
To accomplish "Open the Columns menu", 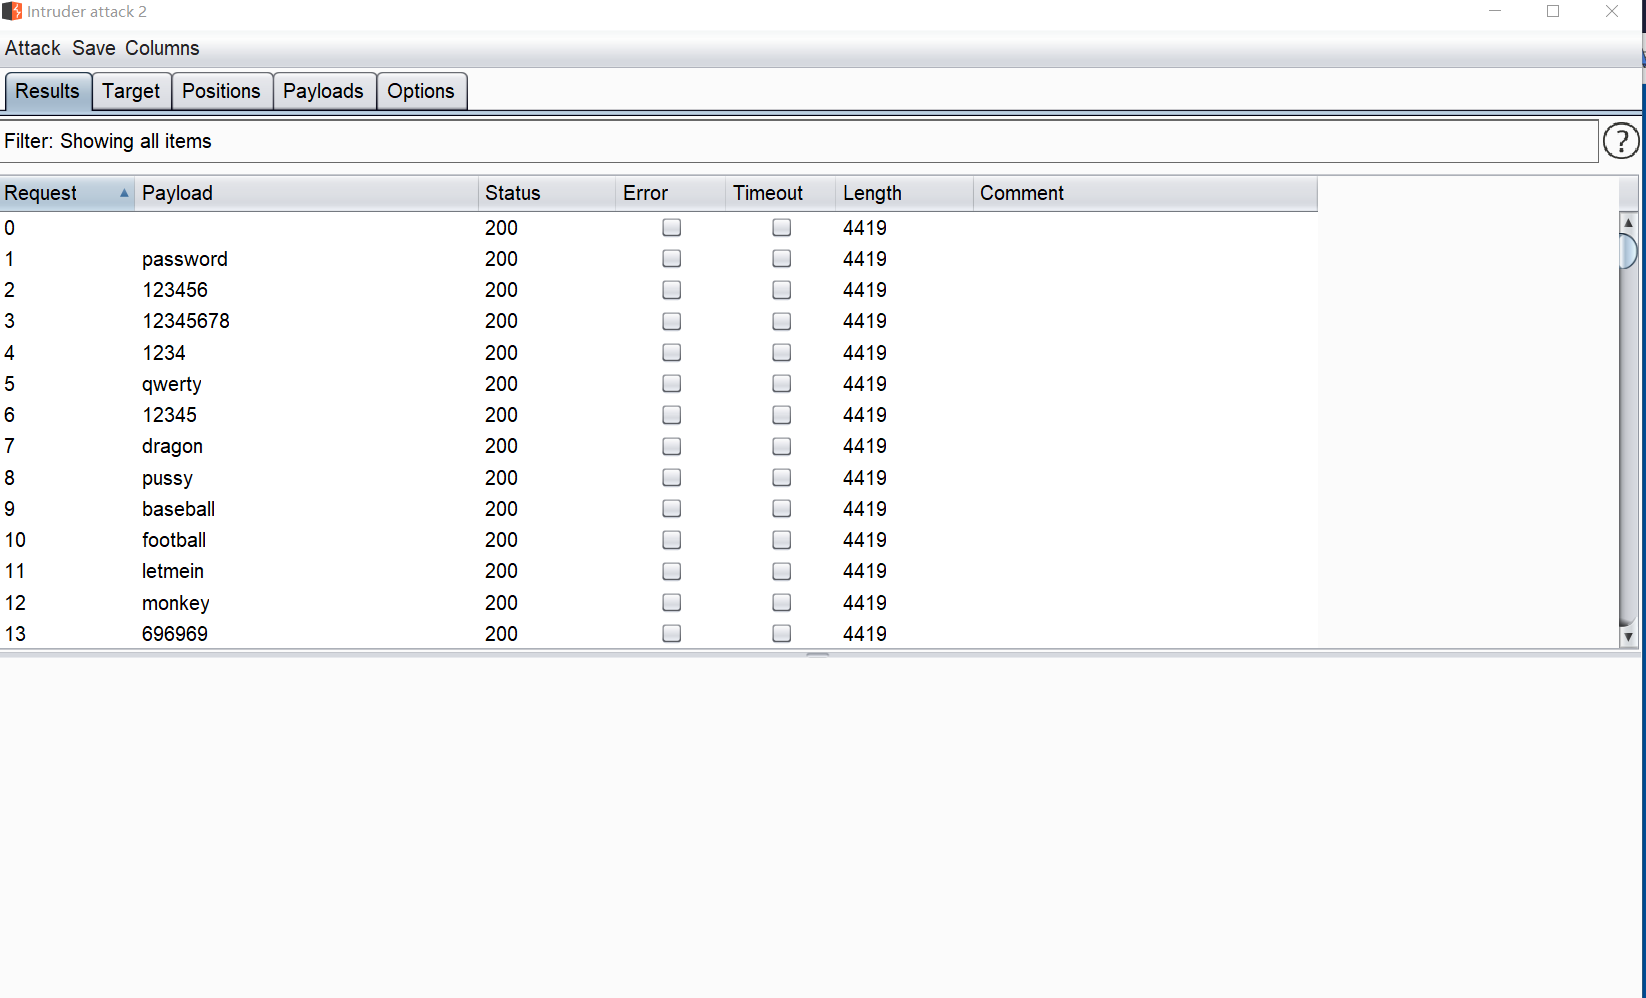I will click(162, 48).
